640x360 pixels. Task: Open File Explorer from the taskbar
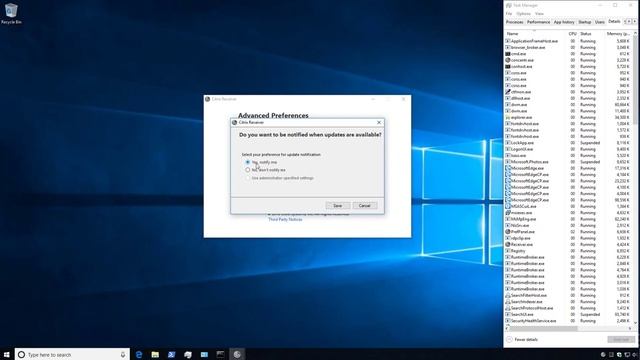pos(155,354)
